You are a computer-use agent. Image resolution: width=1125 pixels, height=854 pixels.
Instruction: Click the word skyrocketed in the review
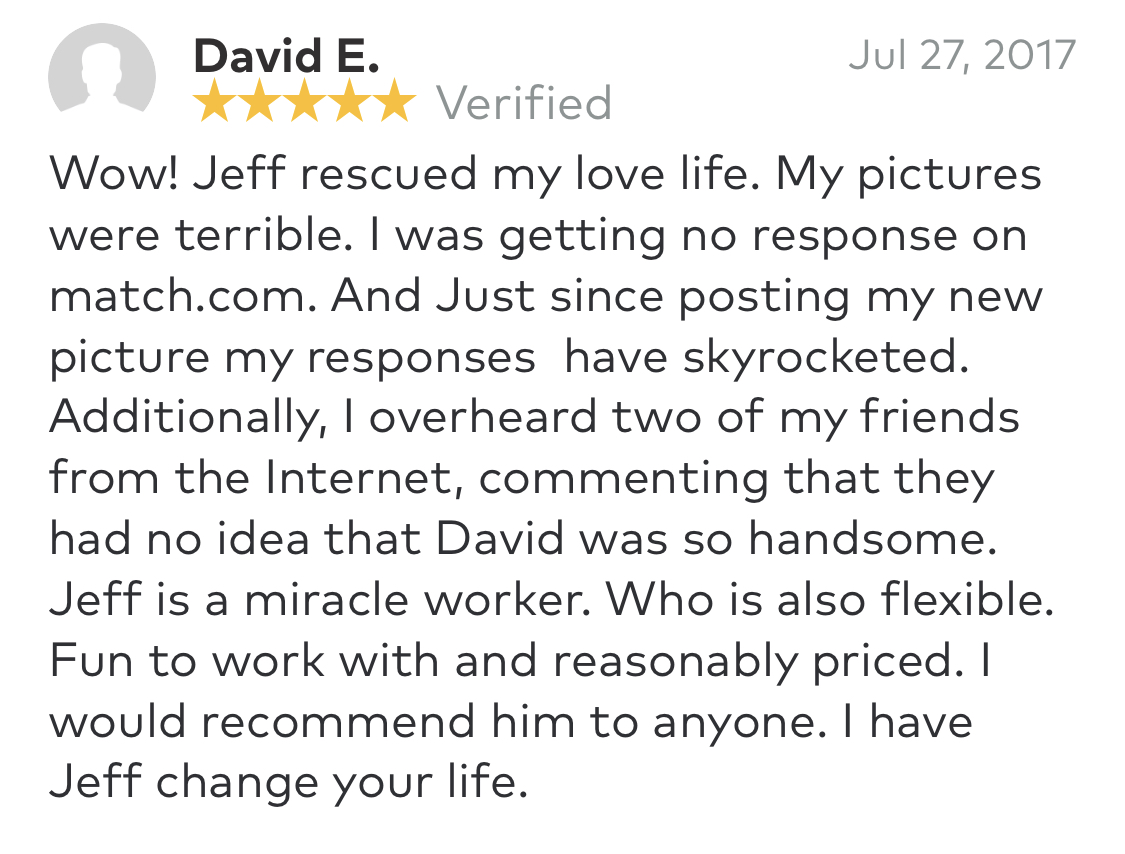820,357
